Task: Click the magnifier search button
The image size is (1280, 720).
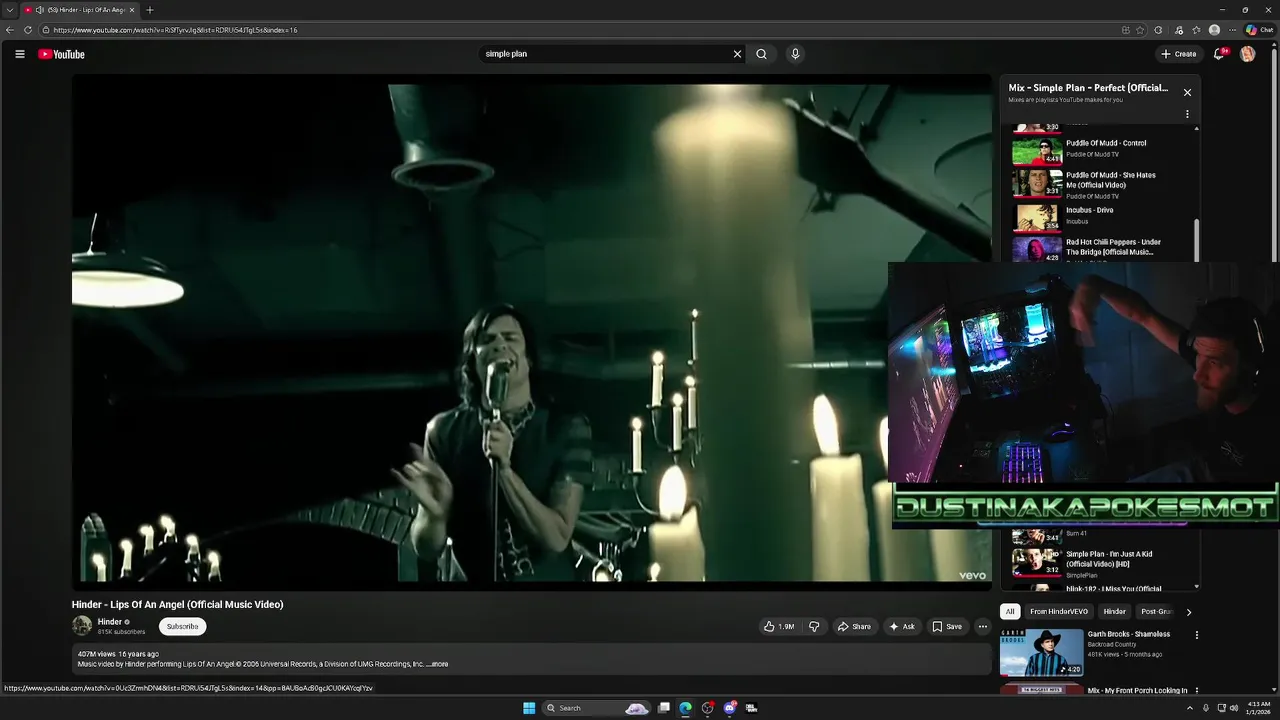Action: point(761,54)
